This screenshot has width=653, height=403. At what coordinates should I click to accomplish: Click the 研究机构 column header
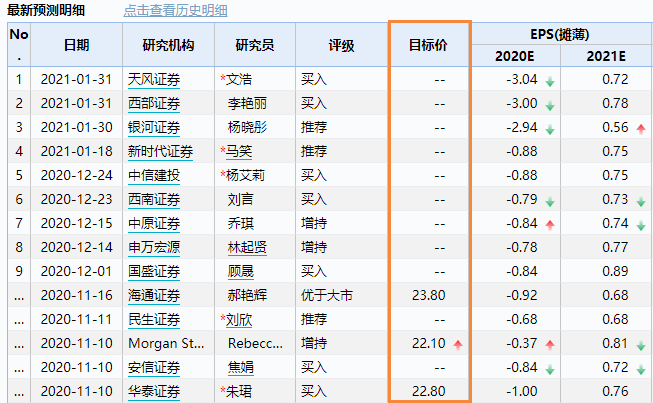pyautogui.click(x=168, y=45)
